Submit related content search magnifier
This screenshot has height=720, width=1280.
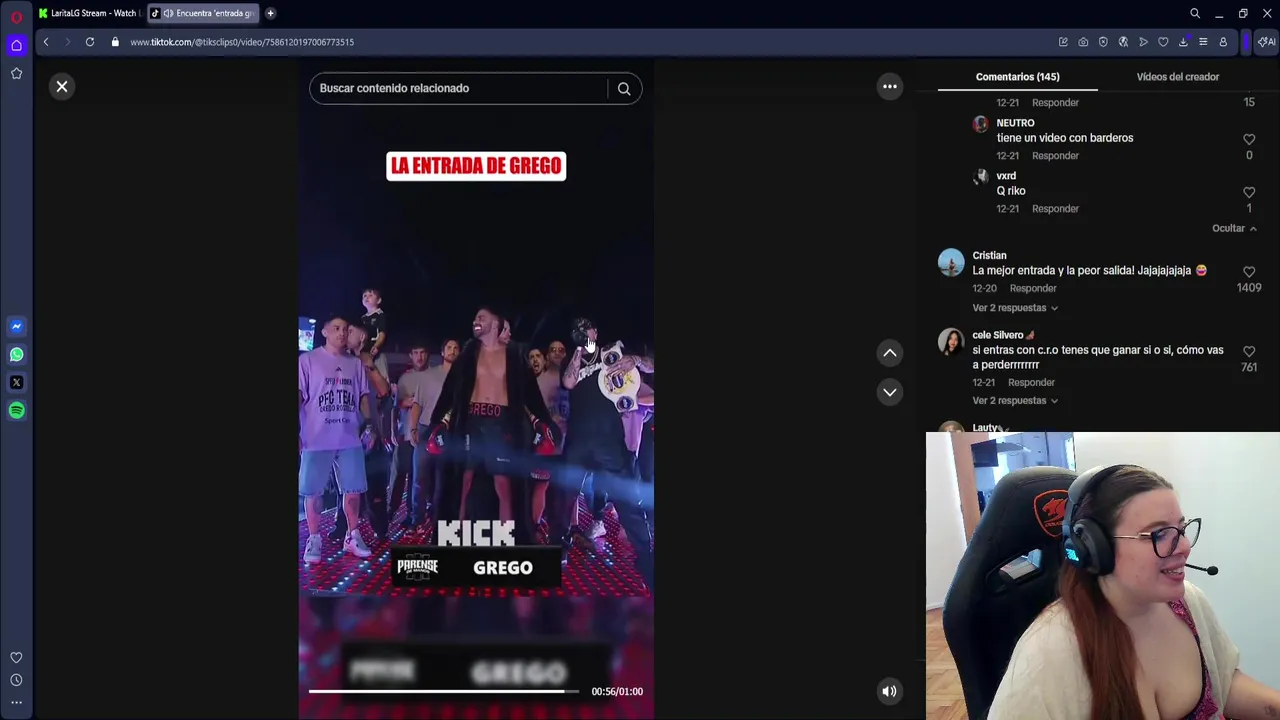click(624, 88)
